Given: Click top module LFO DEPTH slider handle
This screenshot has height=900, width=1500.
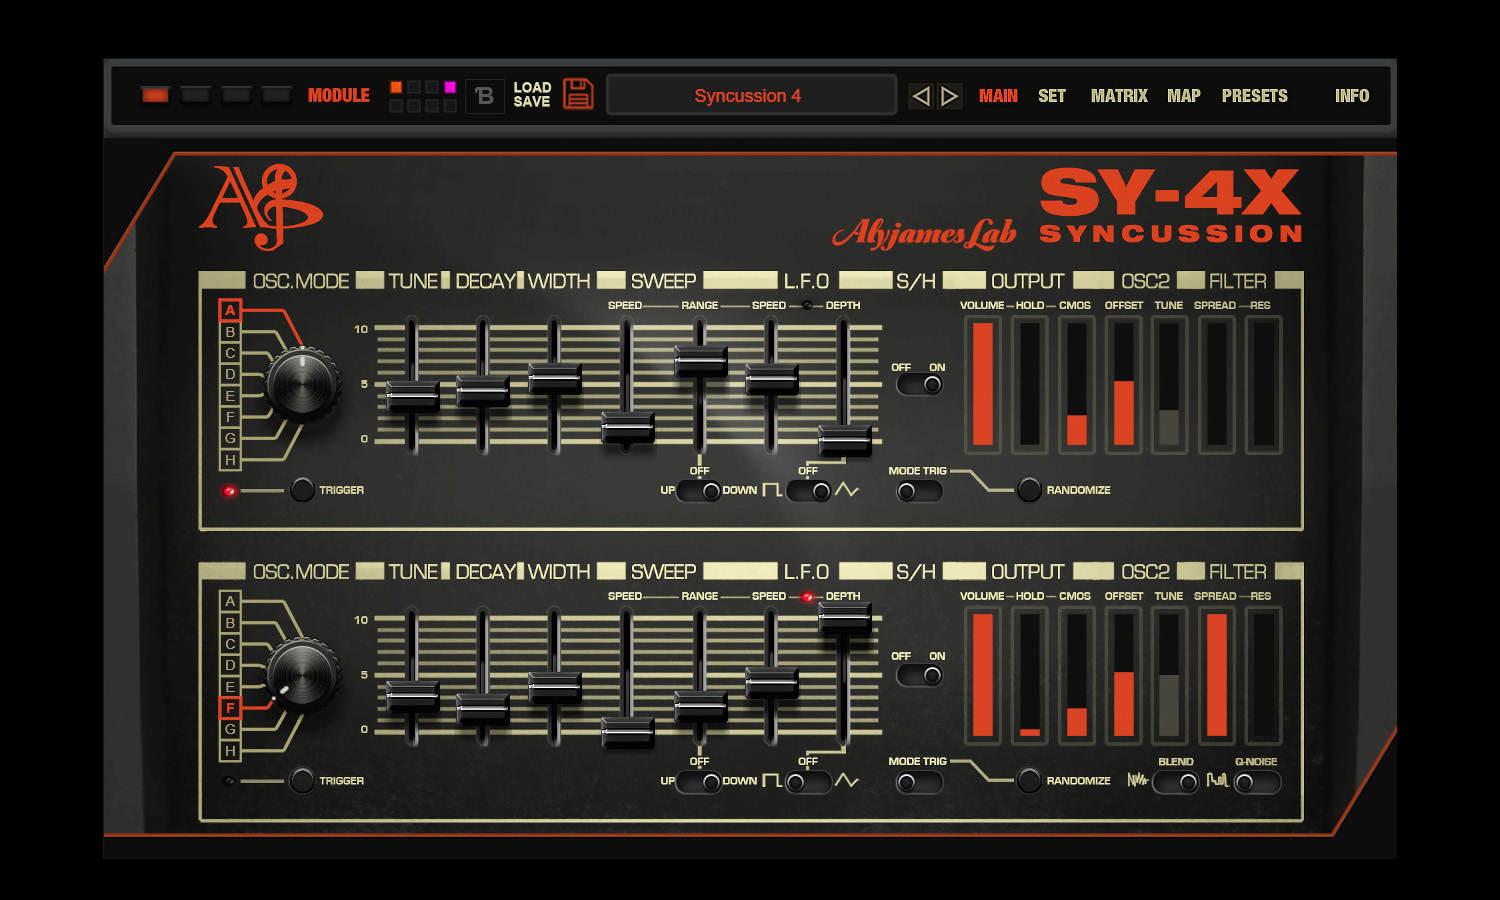Looking at the screenshot, I should pyautogui.click(x=845, y=440).
